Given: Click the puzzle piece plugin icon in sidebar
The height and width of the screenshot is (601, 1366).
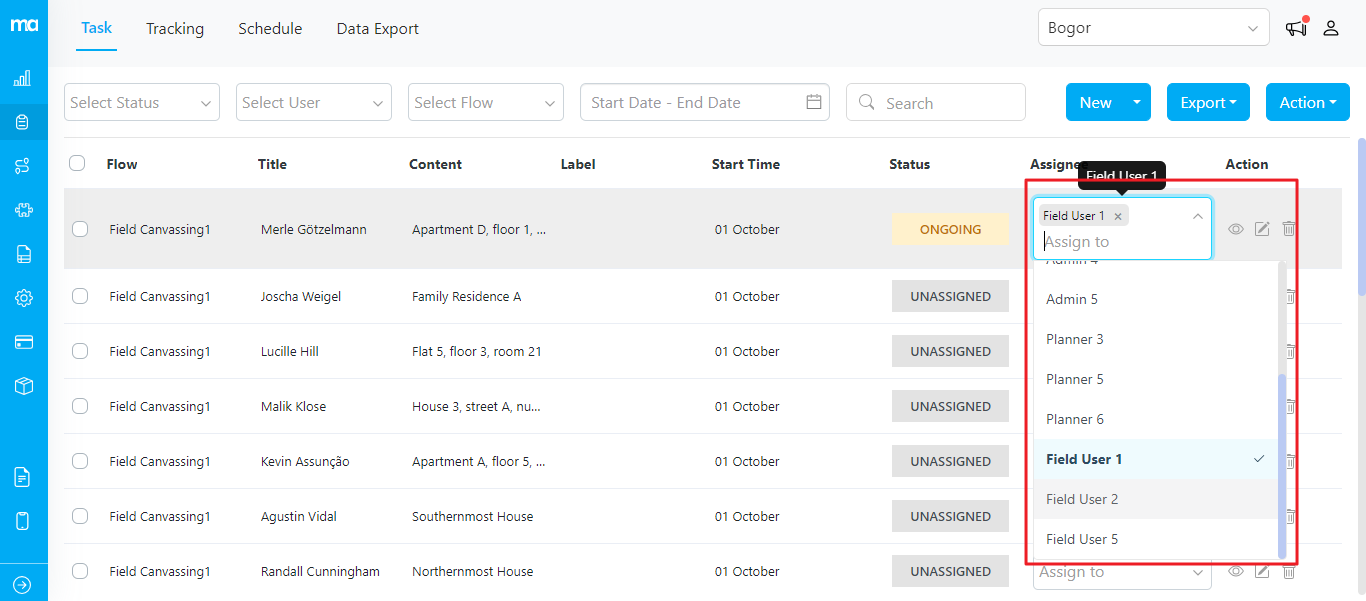Looking at the screenshot, I should click(x=24, y=209).
